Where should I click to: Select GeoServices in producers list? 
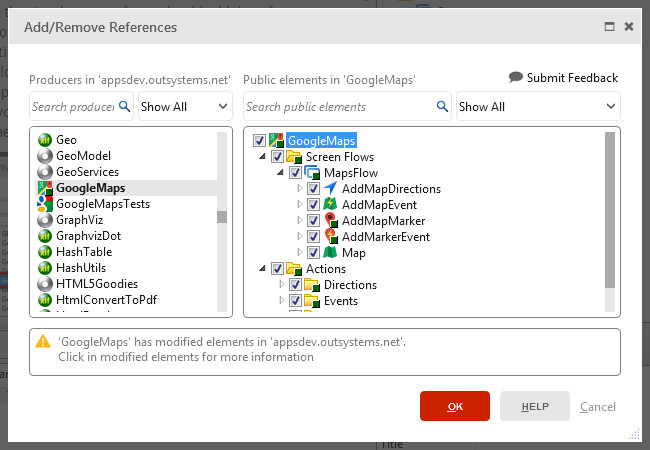pyautogui.click(x=87, y=172)
